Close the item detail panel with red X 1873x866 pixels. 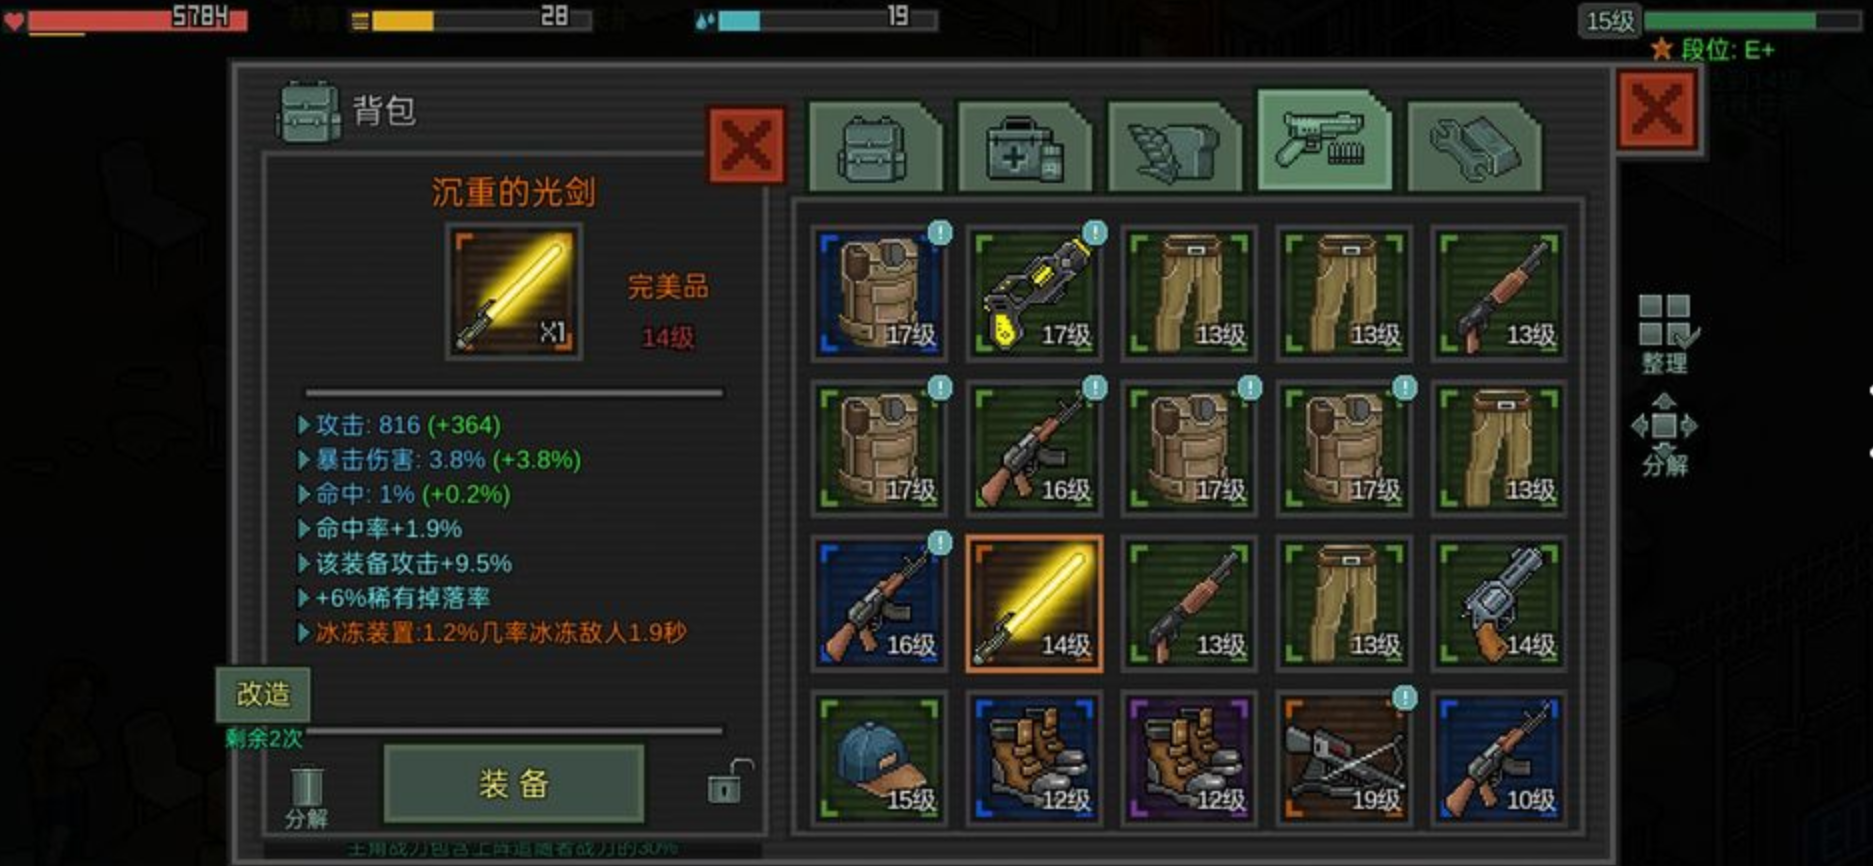(x=746, y=146)
